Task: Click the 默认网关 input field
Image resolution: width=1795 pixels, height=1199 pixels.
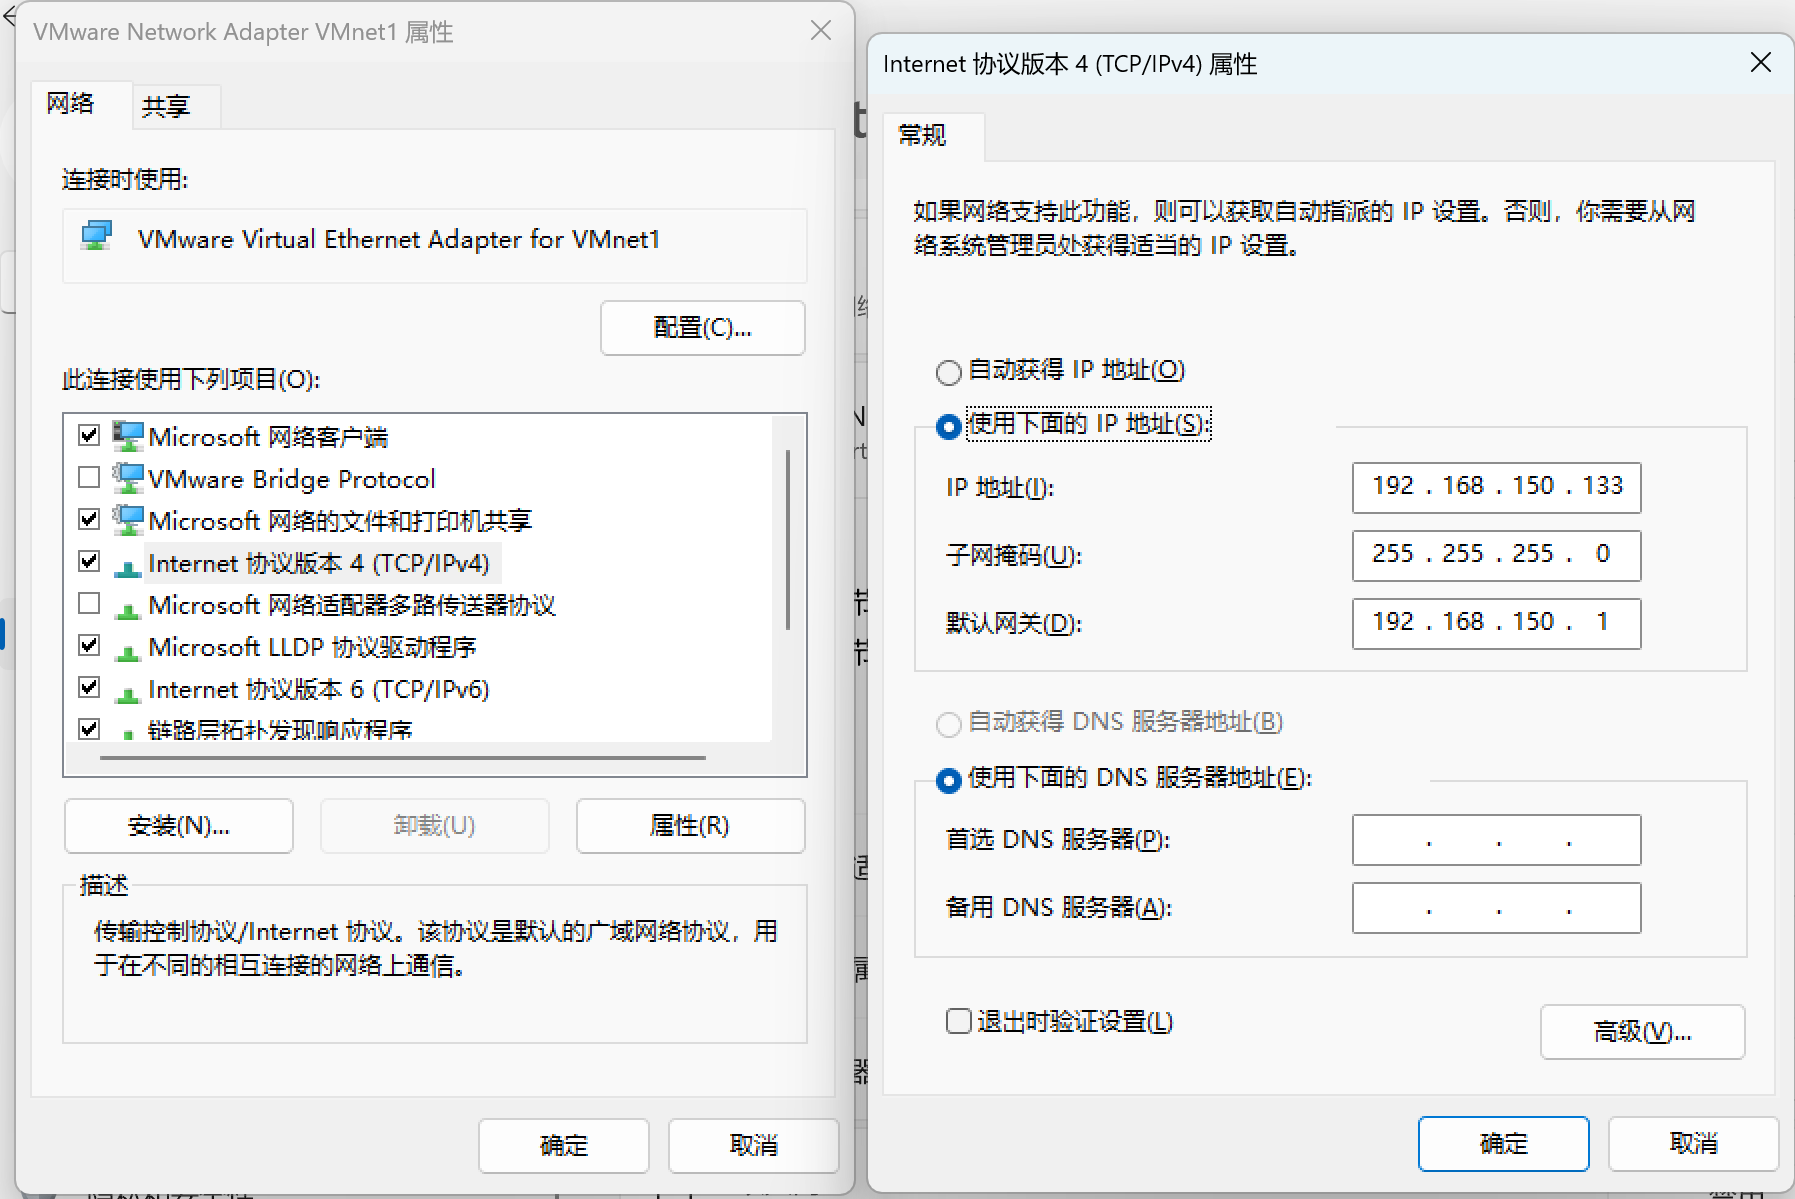Action: click(x=1496, y=623)
